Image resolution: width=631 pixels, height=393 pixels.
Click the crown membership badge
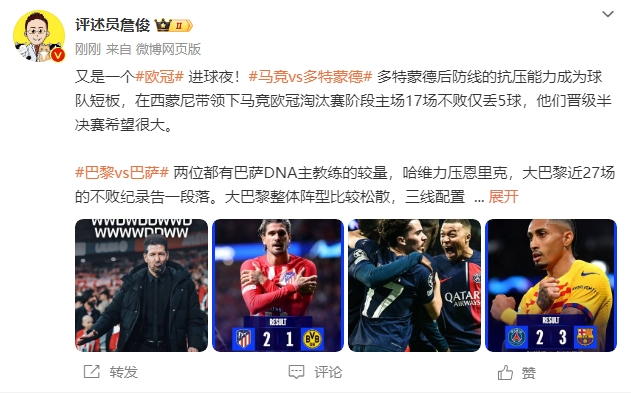tap(174, 25)
